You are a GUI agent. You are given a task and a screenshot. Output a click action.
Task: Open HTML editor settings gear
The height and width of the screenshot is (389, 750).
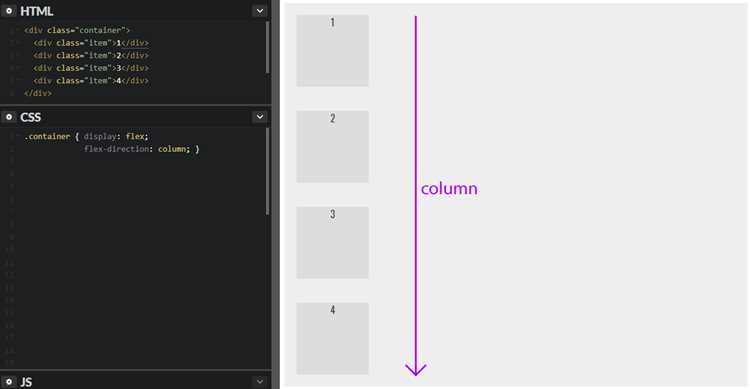click(9, 11)
